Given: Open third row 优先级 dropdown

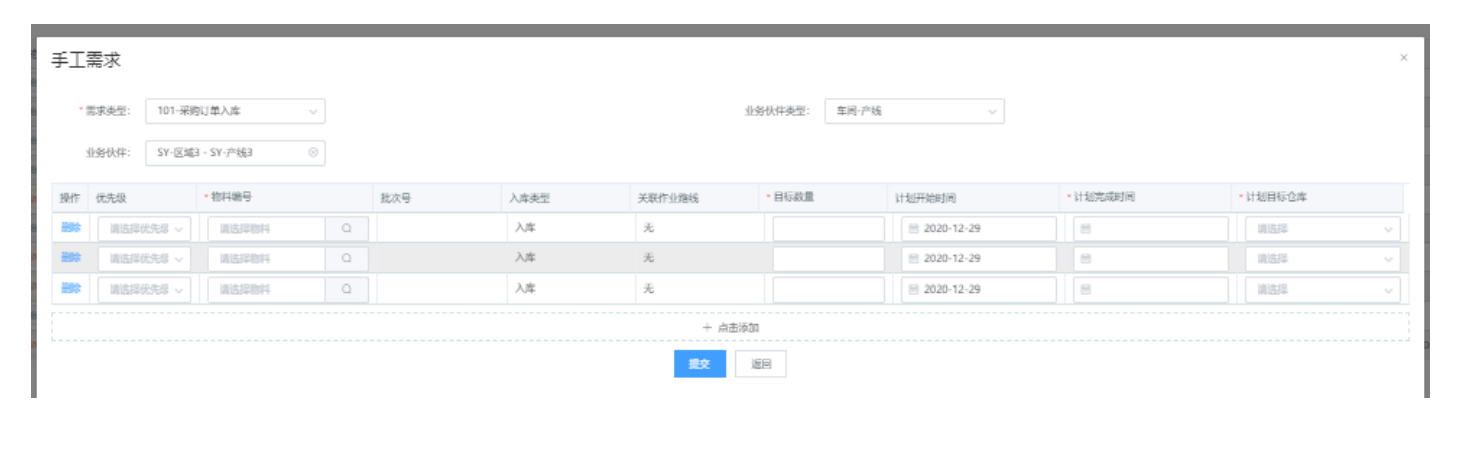Looking at the screenshot, I should (144, 289).
